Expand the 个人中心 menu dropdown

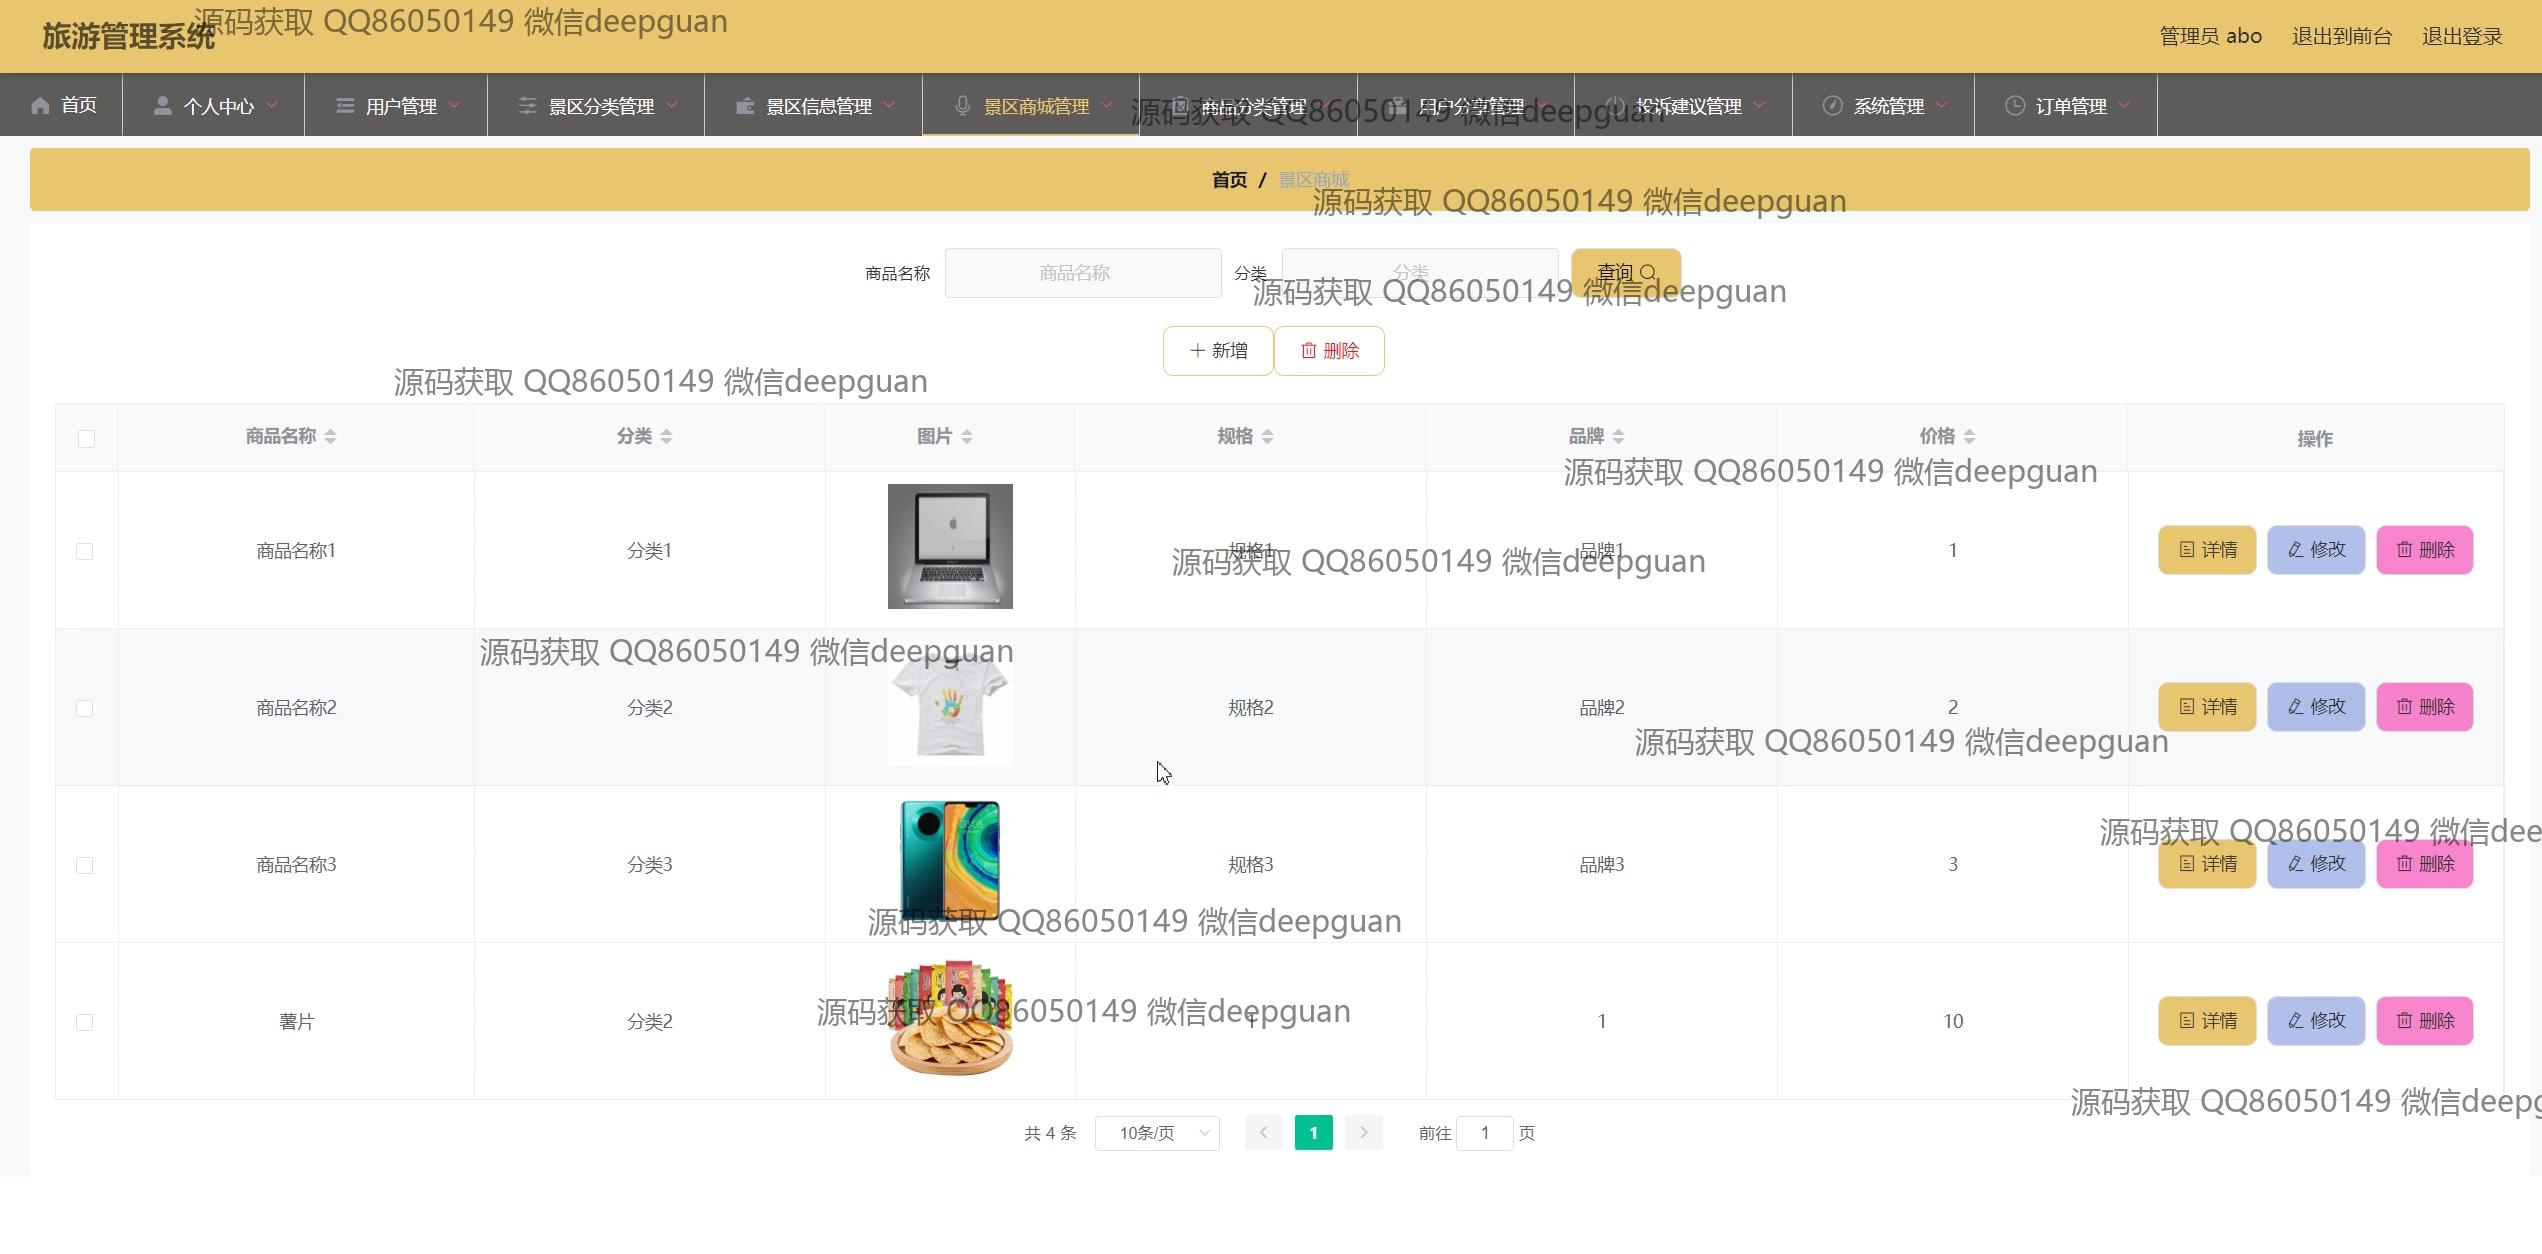coord(218,106)
